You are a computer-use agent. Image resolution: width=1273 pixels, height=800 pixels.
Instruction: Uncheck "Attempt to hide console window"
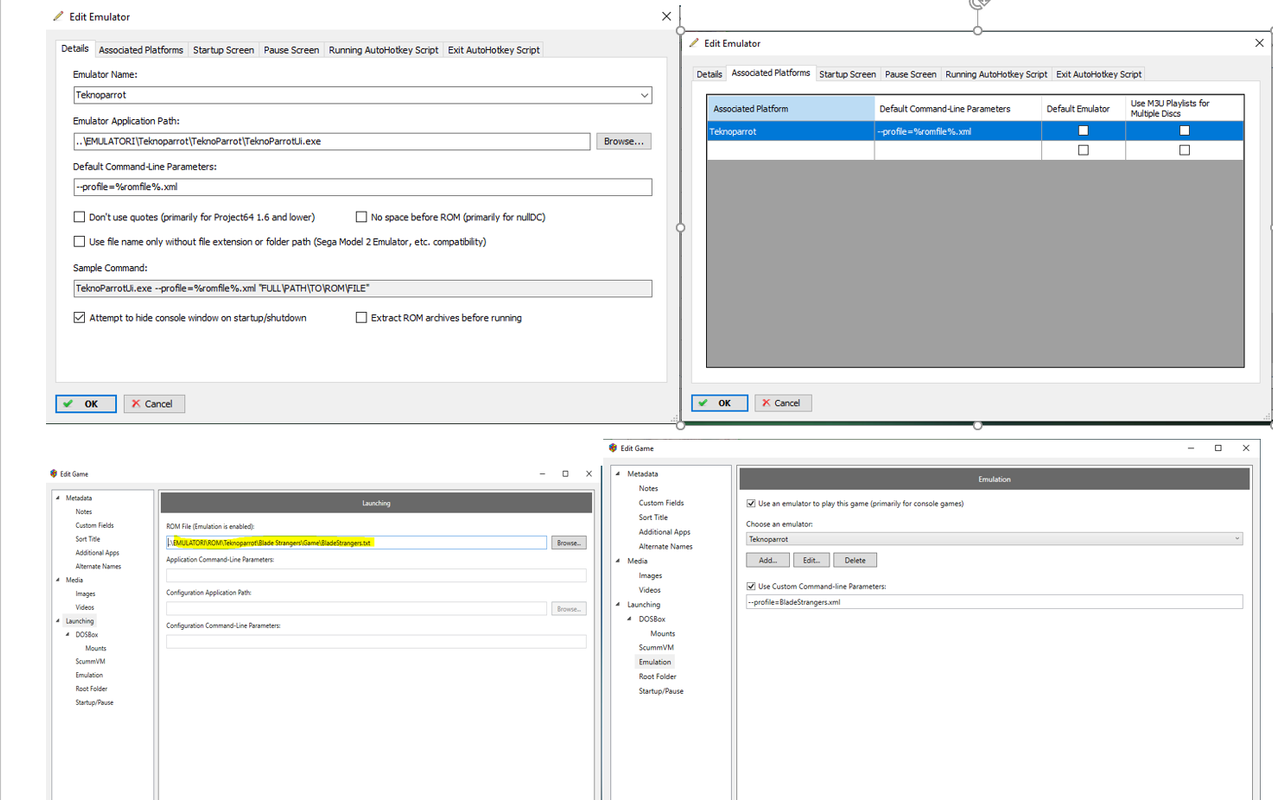point(79,318)
